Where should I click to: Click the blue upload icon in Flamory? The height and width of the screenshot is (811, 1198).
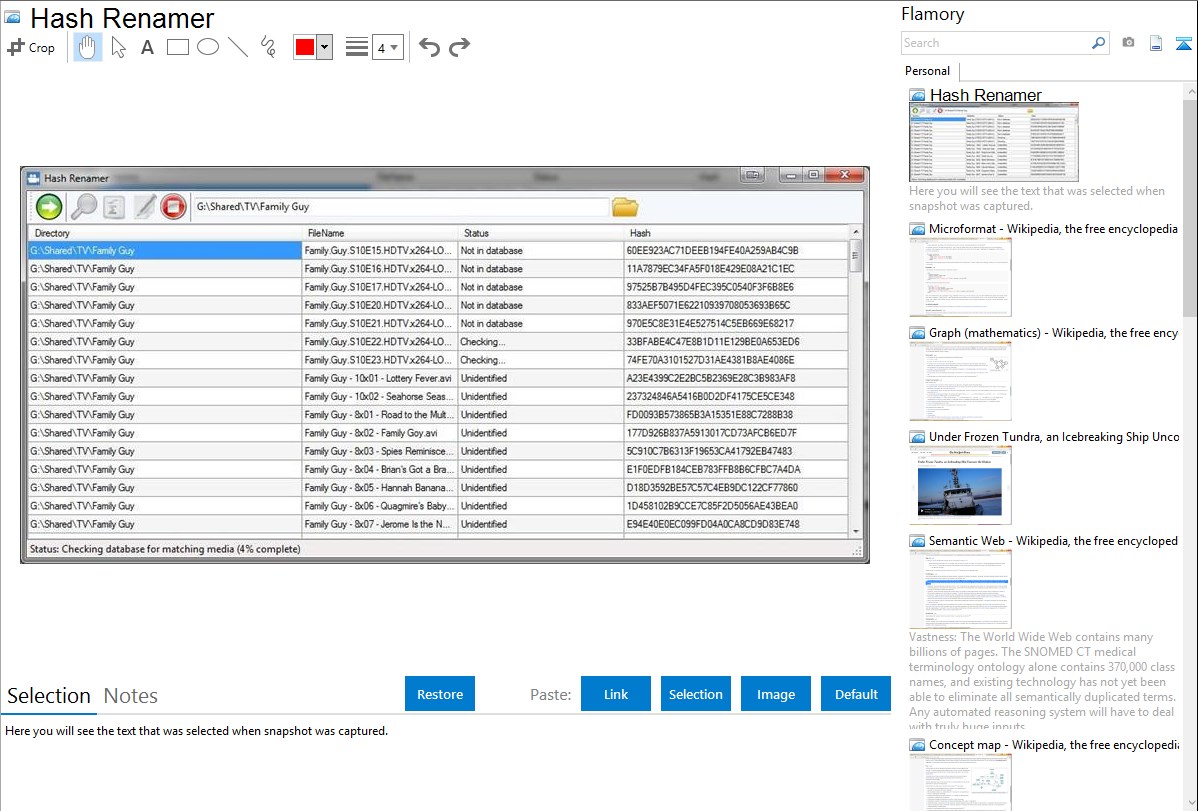pos(1183,44)
